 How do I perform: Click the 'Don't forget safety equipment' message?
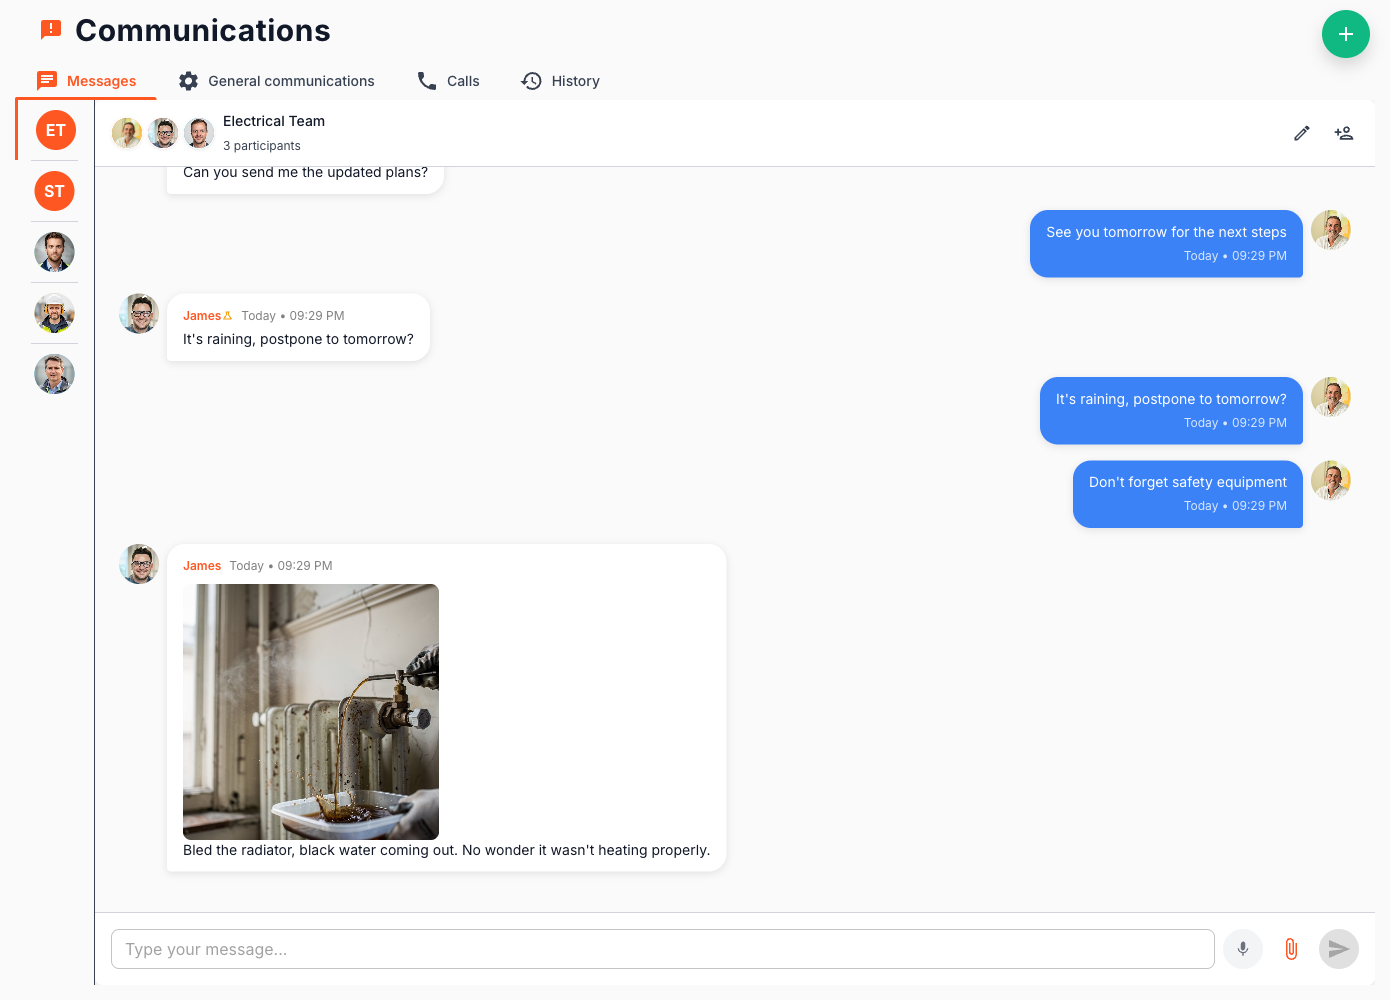(1187, 482)
